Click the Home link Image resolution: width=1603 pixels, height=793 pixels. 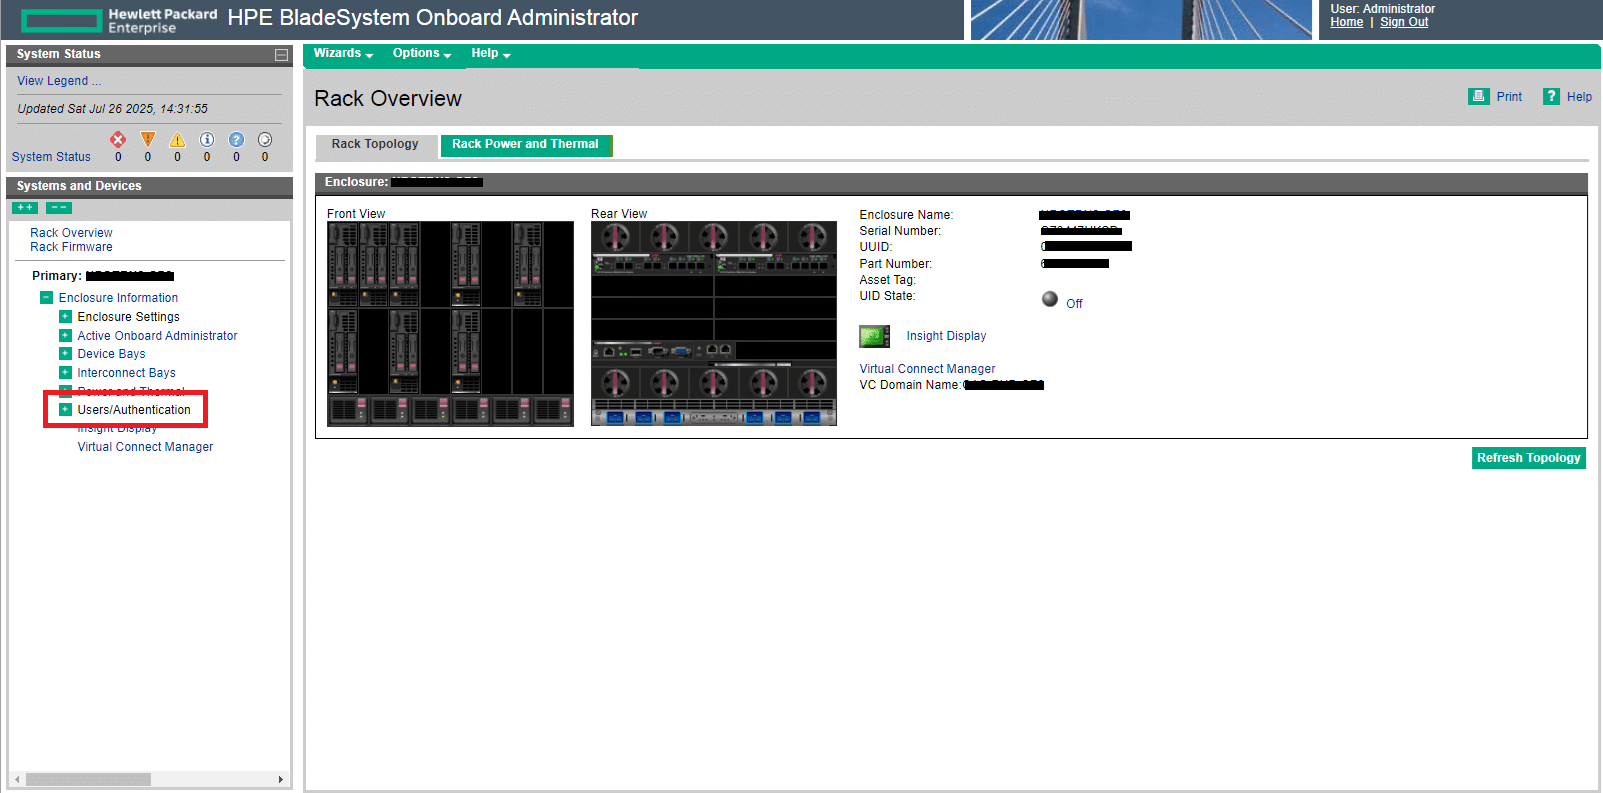[x=1346, y=22]
